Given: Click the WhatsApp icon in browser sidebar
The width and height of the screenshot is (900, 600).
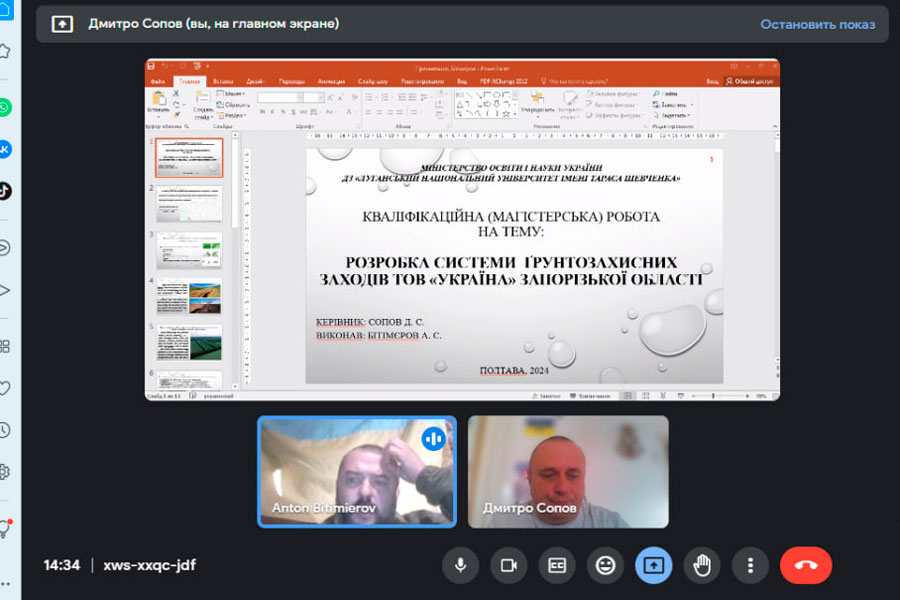Looking at the screenshot, I should coord(5,107).
